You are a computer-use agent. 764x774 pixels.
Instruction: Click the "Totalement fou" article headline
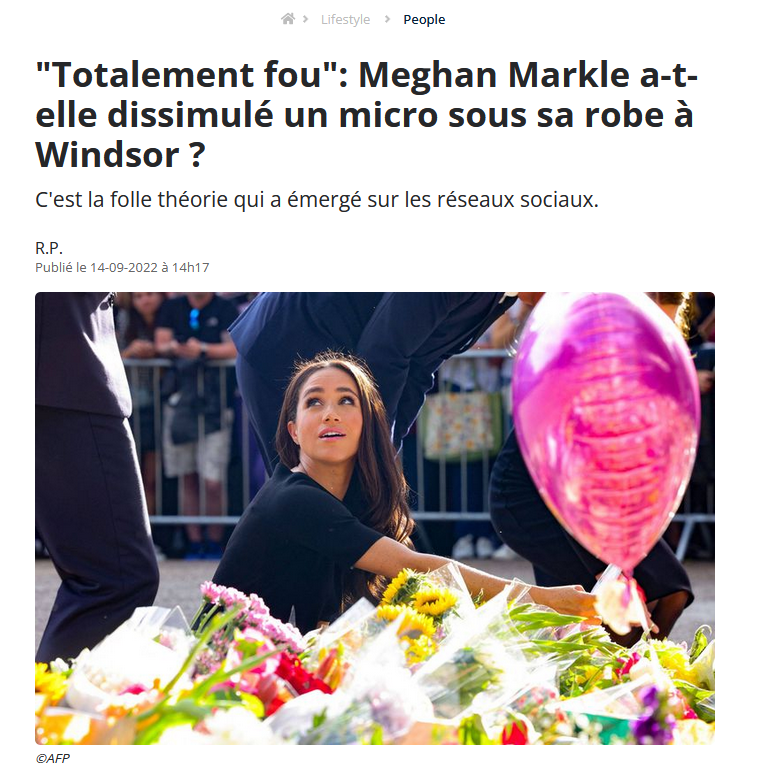click(x=366, y=115)
